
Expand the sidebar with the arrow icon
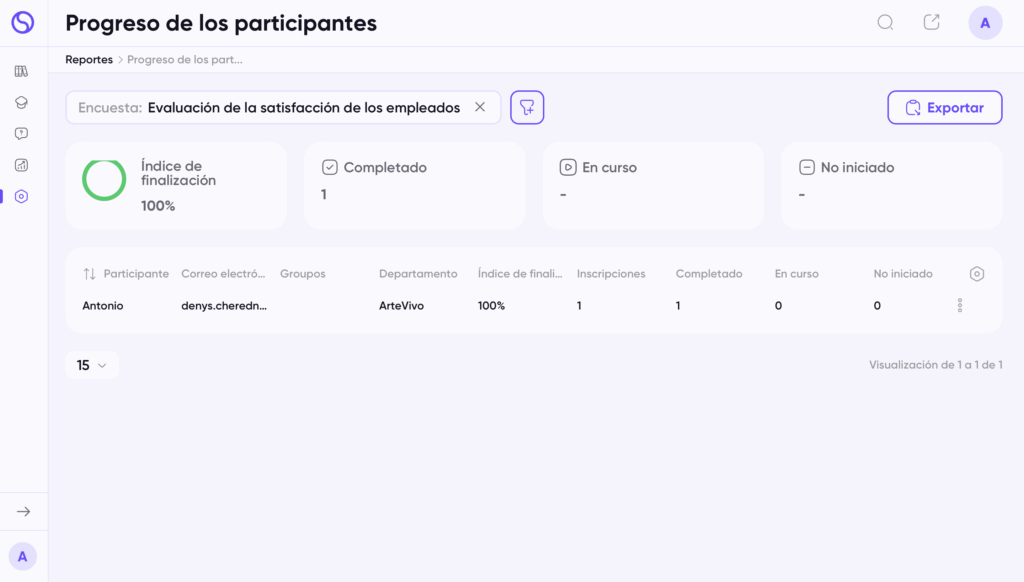click(24, 511)
